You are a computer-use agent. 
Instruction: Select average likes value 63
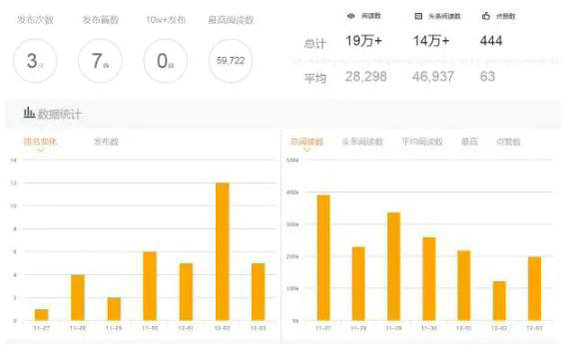pyautogui.click(x=488, y=76)
